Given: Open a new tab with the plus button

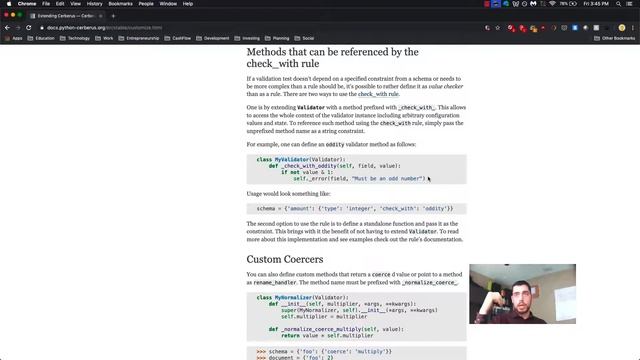Looking at the screenshot, I should [x=113, y=16].
